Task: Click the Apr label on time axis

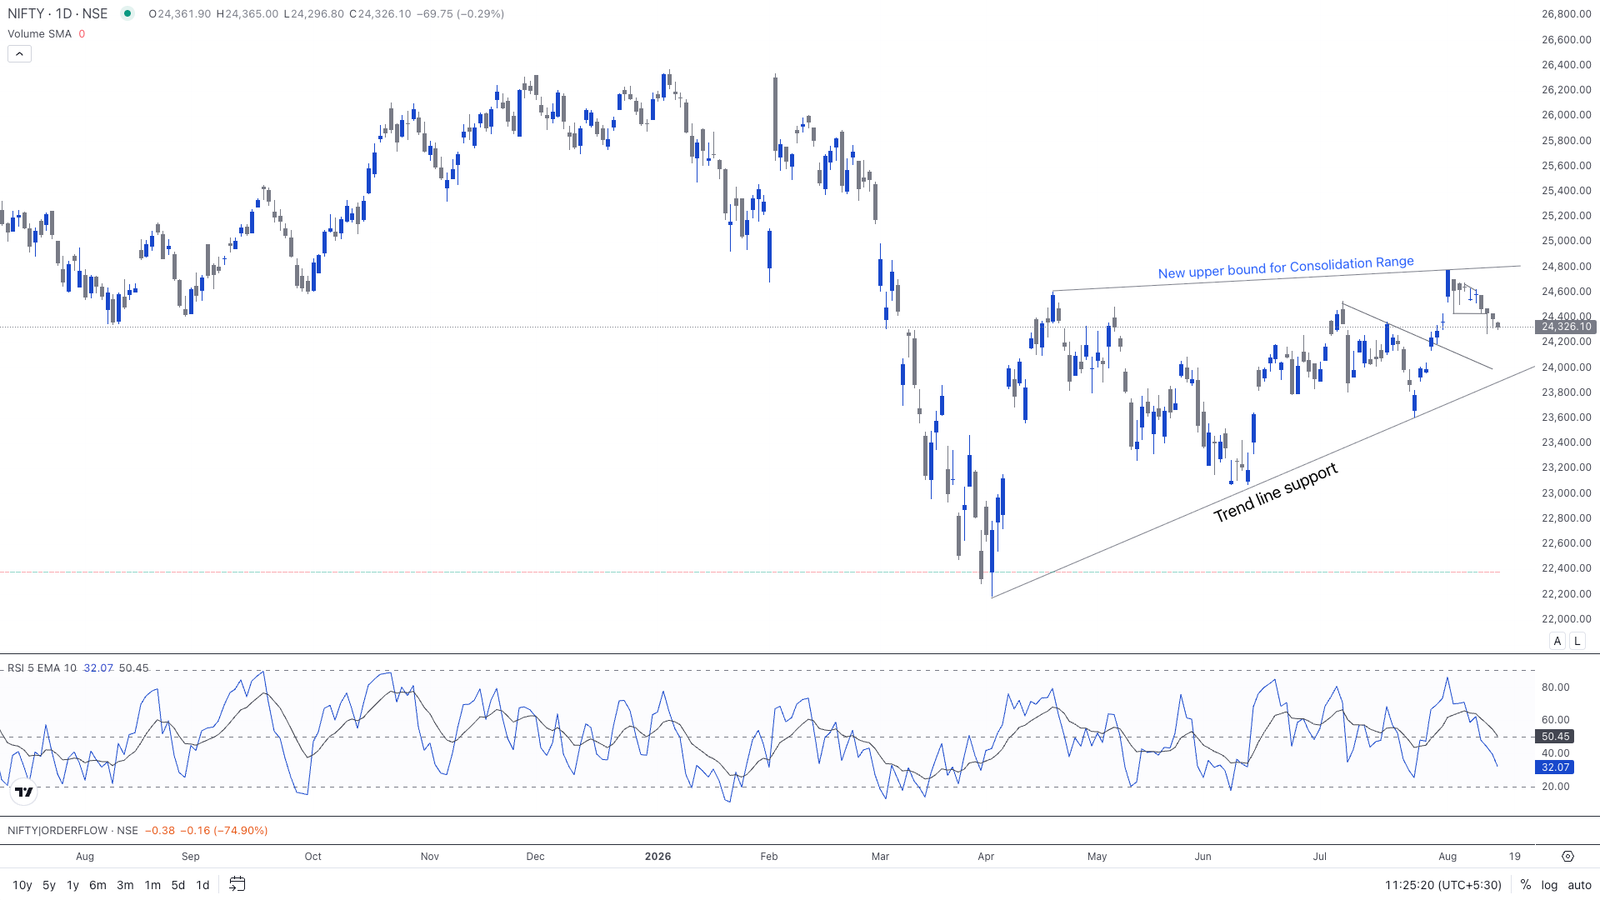Action: click(986, 856)
